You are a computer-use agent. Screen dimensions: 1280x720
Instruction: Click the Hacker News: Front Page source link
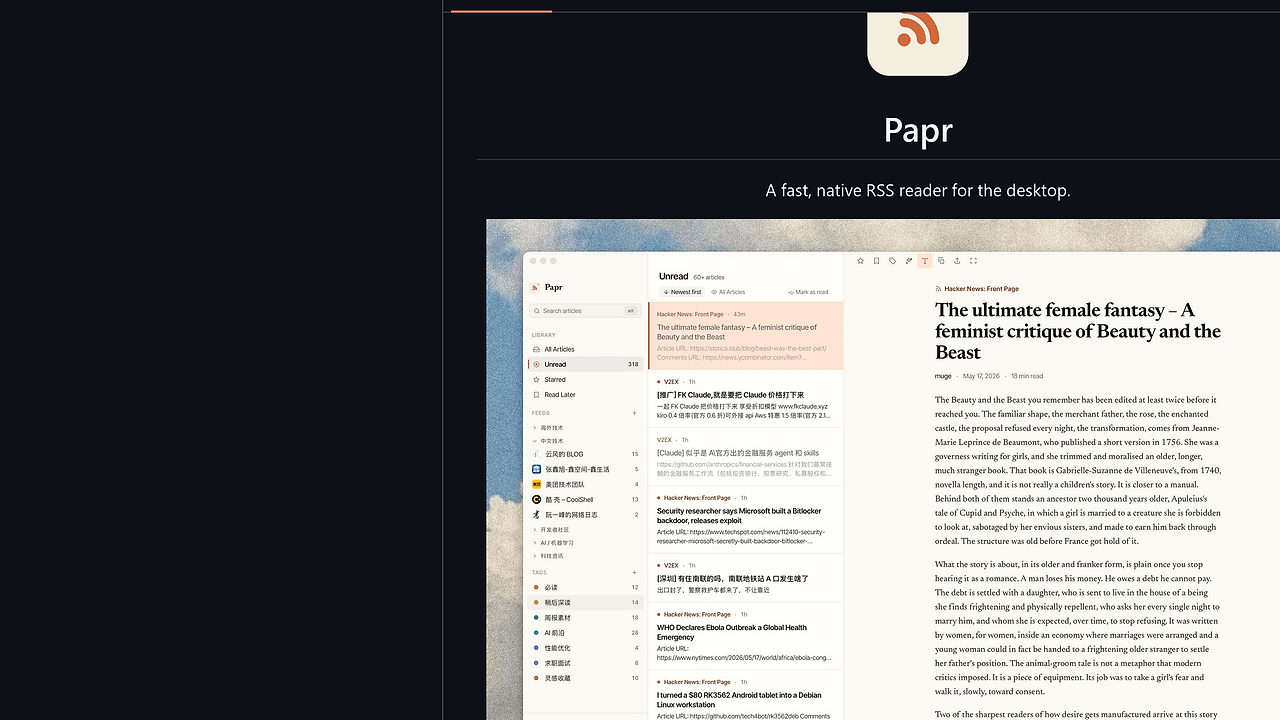pos(981,289)
